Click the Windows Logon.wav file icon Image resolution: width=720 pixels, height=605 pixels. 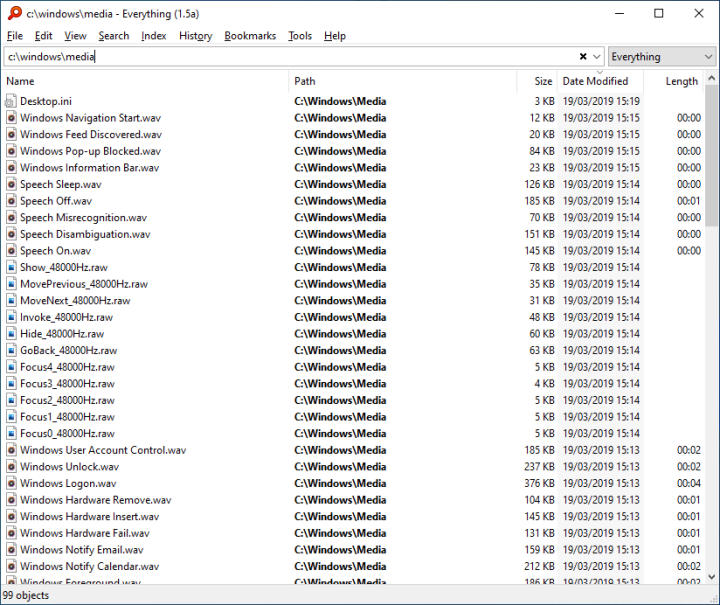point(11,483)
